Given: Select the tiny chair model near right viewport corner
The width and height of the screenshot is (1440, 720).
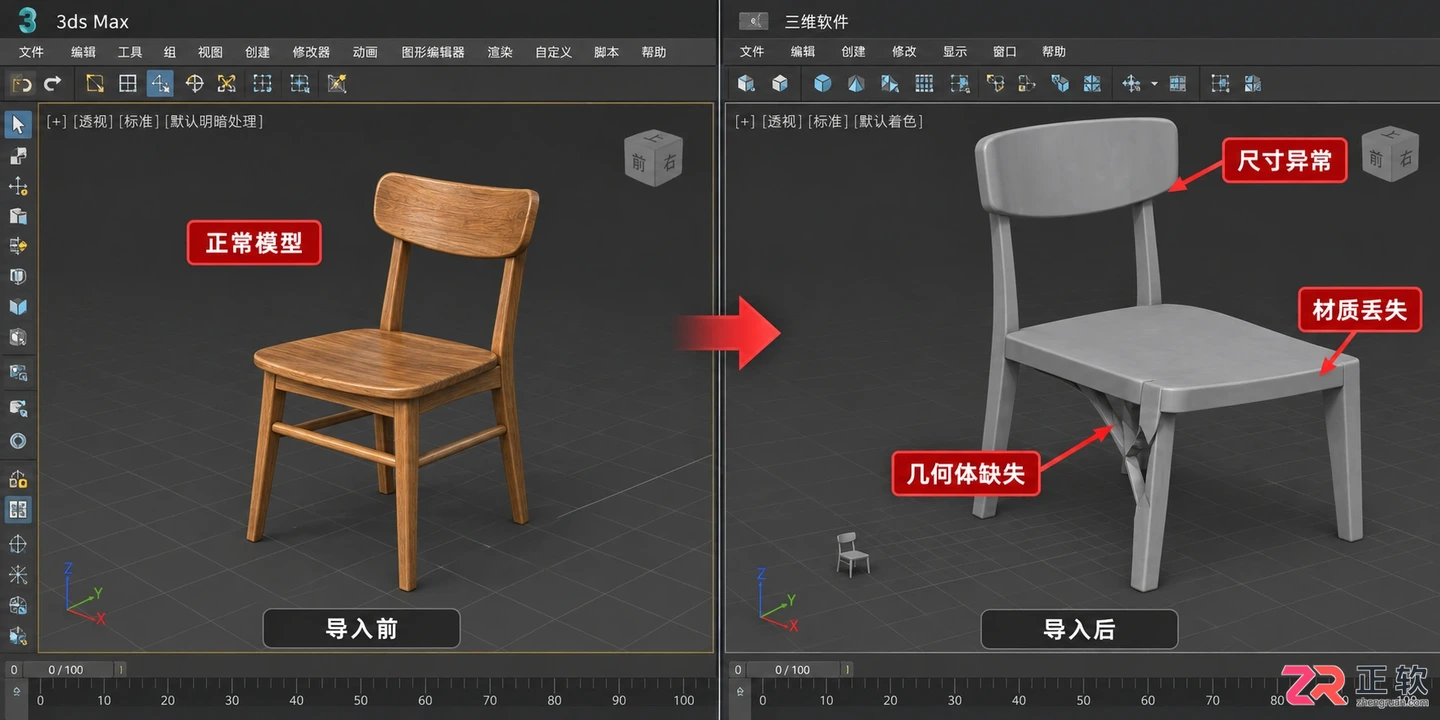Looking at the screenshot, I should point(851,554).
